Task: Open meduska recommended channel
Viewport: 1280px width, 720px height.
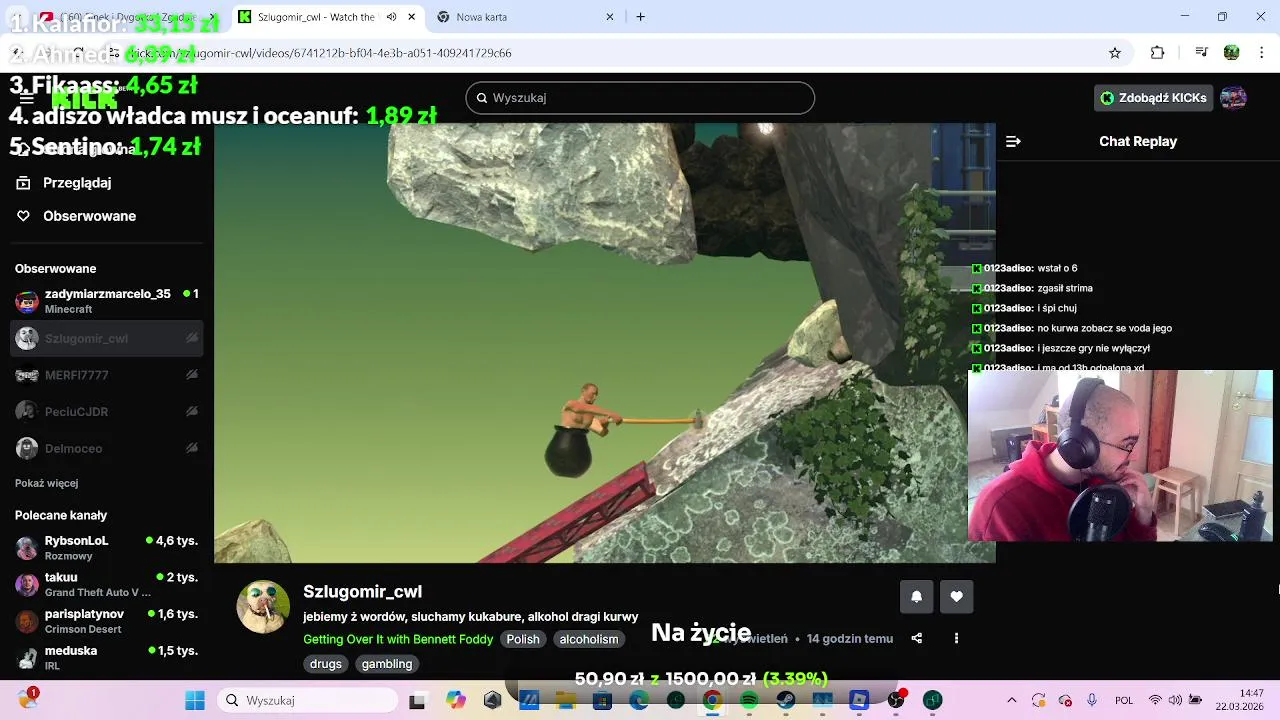Action: coord(107,657)
